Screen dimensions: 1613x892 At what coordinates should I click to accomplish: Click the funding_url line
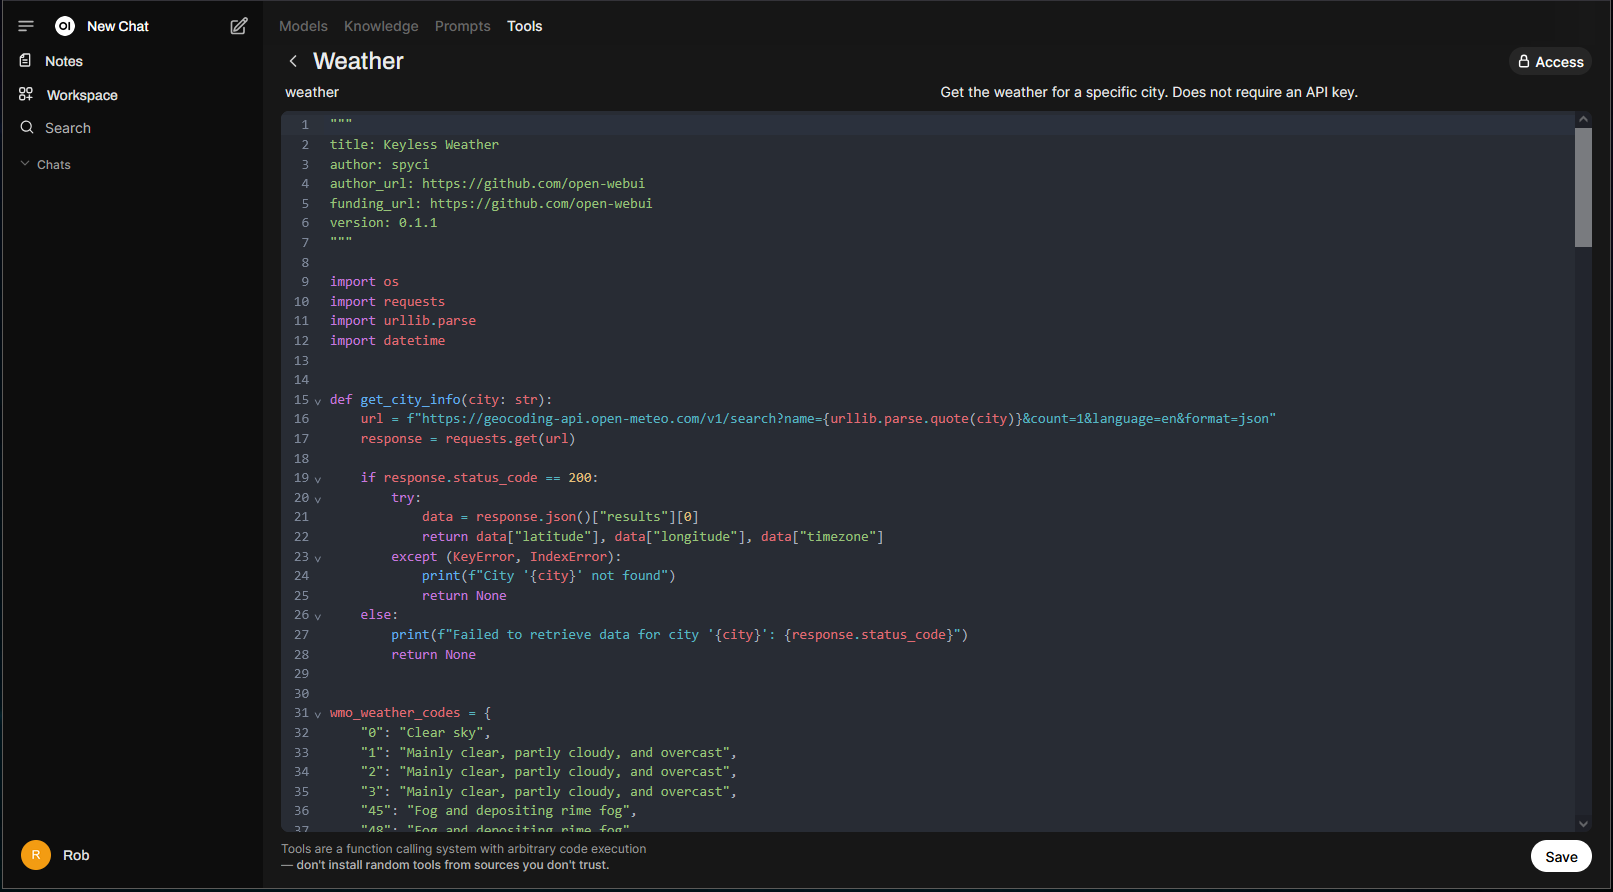click(491, 203)
